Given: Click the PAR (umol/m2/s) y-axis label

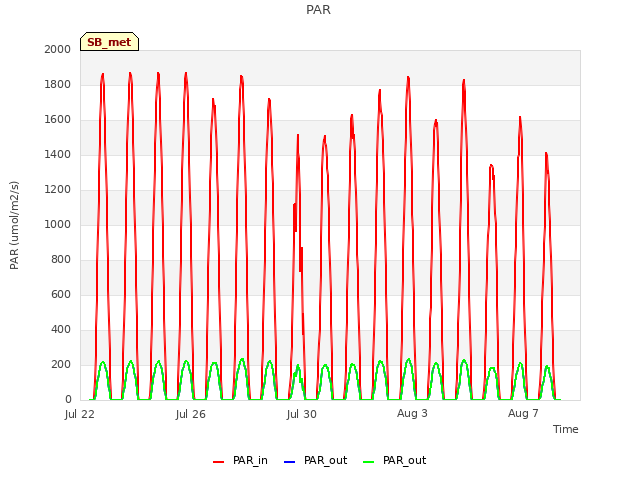Looking at the screenshot, I should [14, 225].
